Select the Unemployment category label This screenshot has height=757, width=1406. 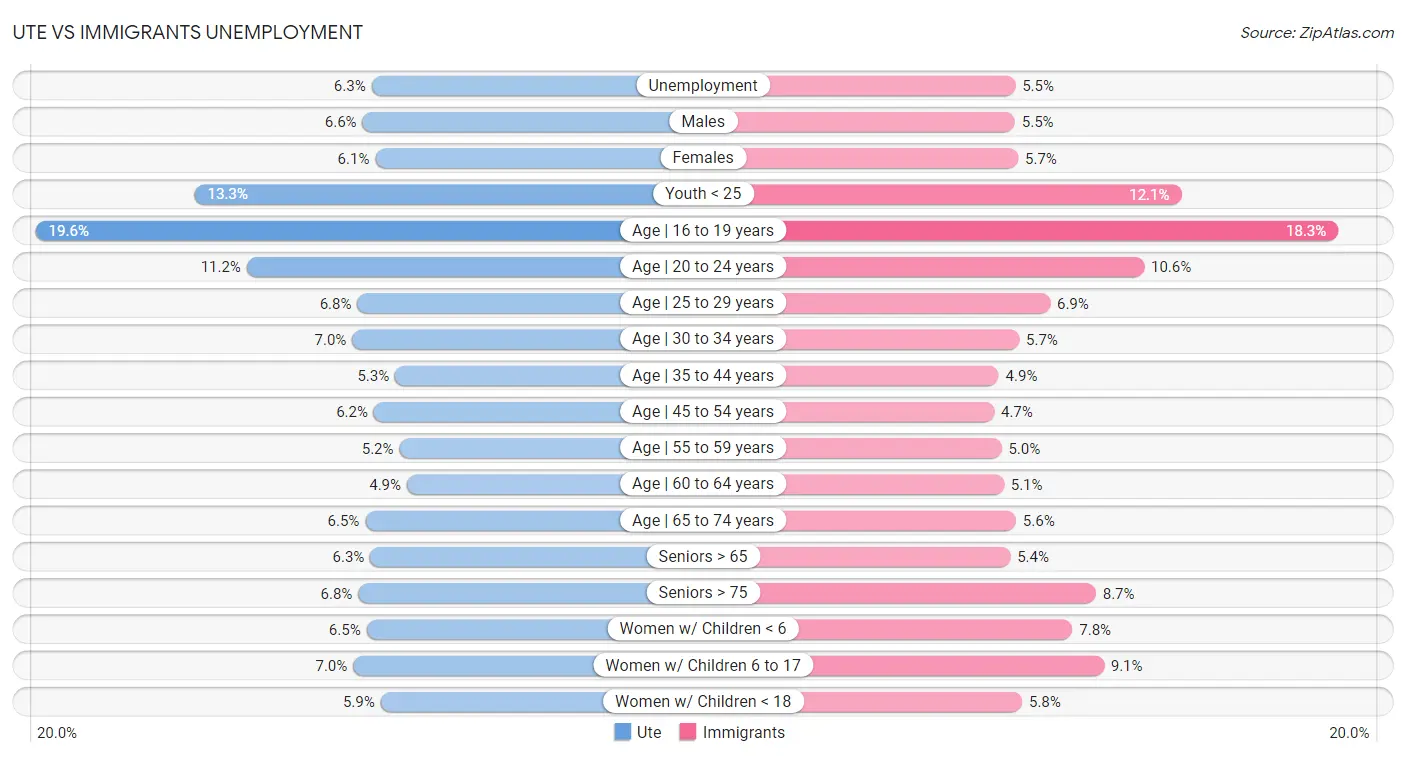[703, 86]
